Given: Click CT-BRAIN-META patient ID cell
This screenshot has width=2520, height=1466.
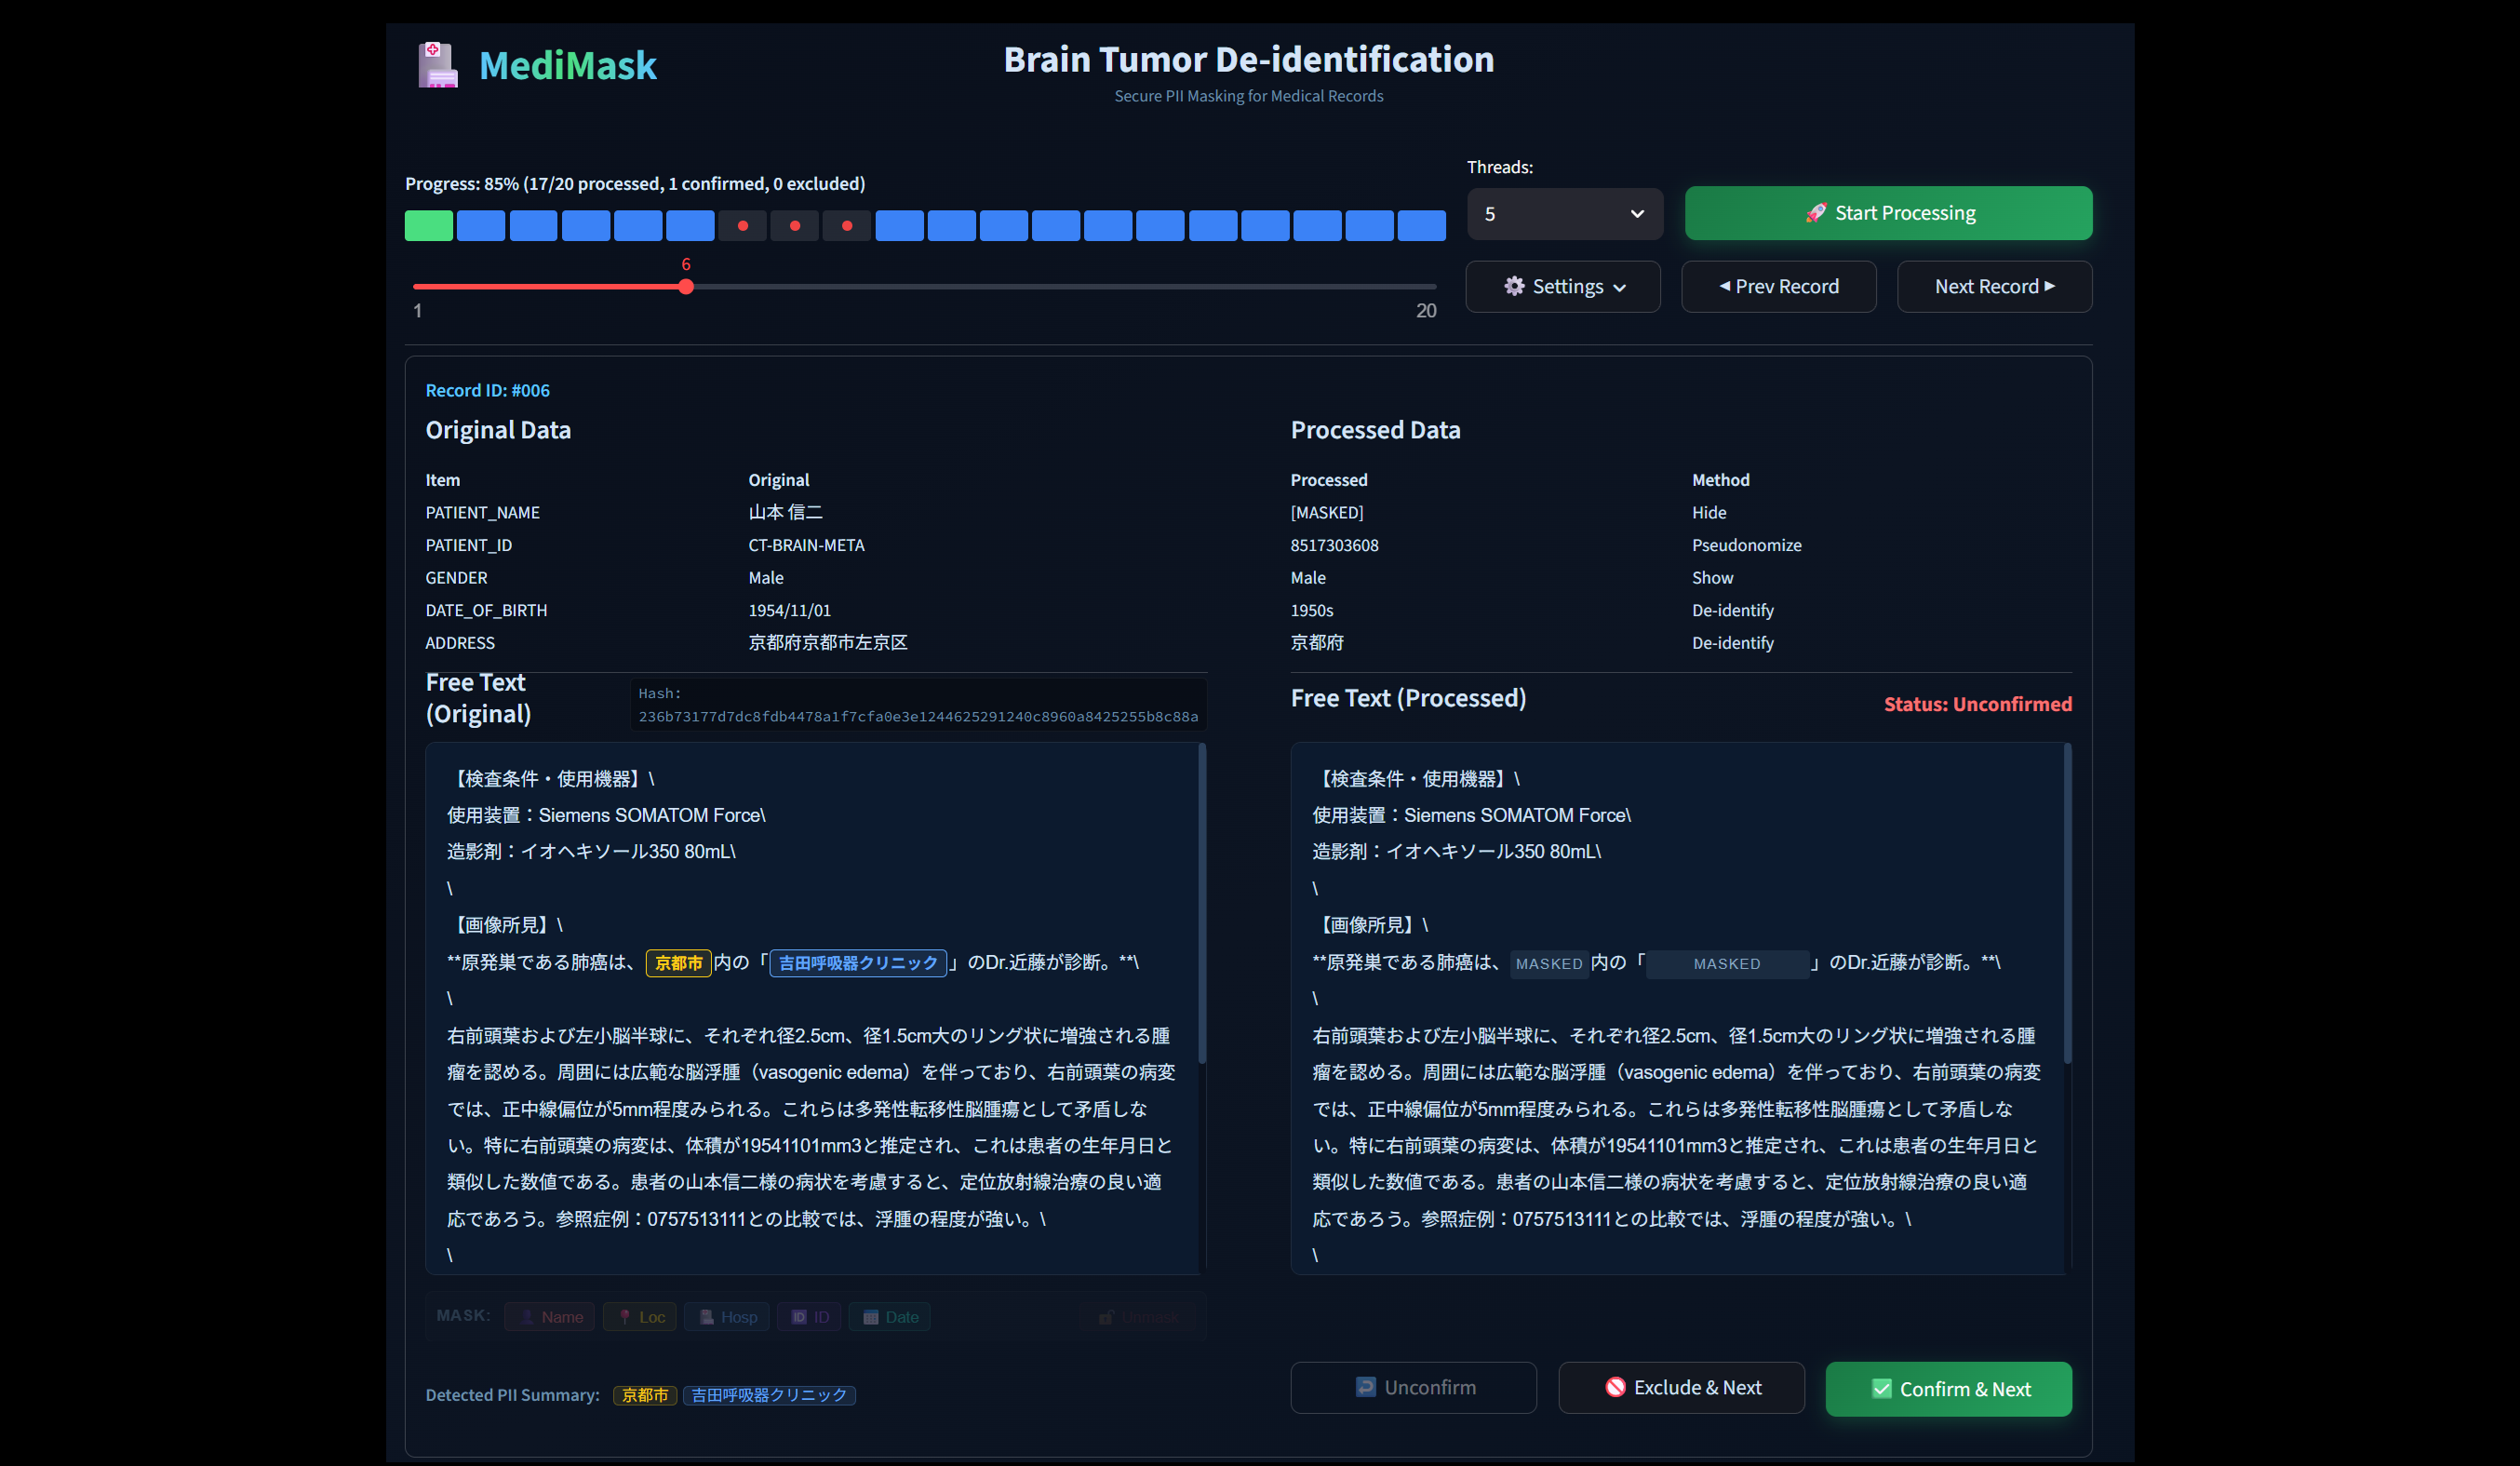Looking at the screenshot, I should (x=806, y=545).
